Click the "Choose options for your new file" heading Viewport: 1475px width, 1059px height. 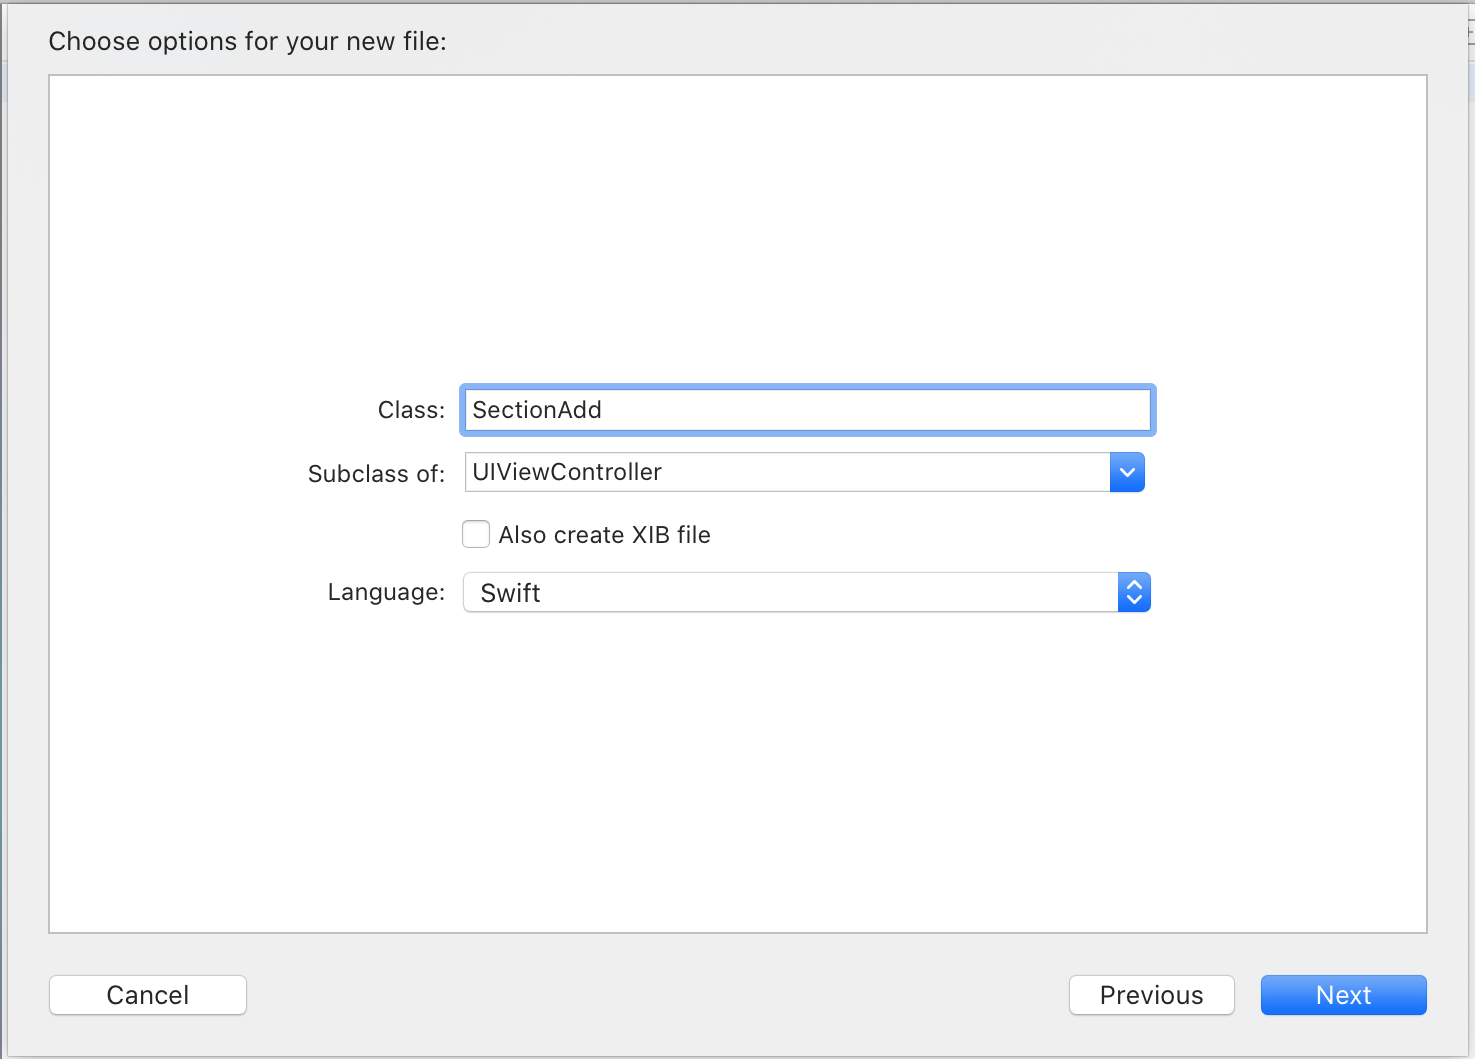tap(247, 41)
